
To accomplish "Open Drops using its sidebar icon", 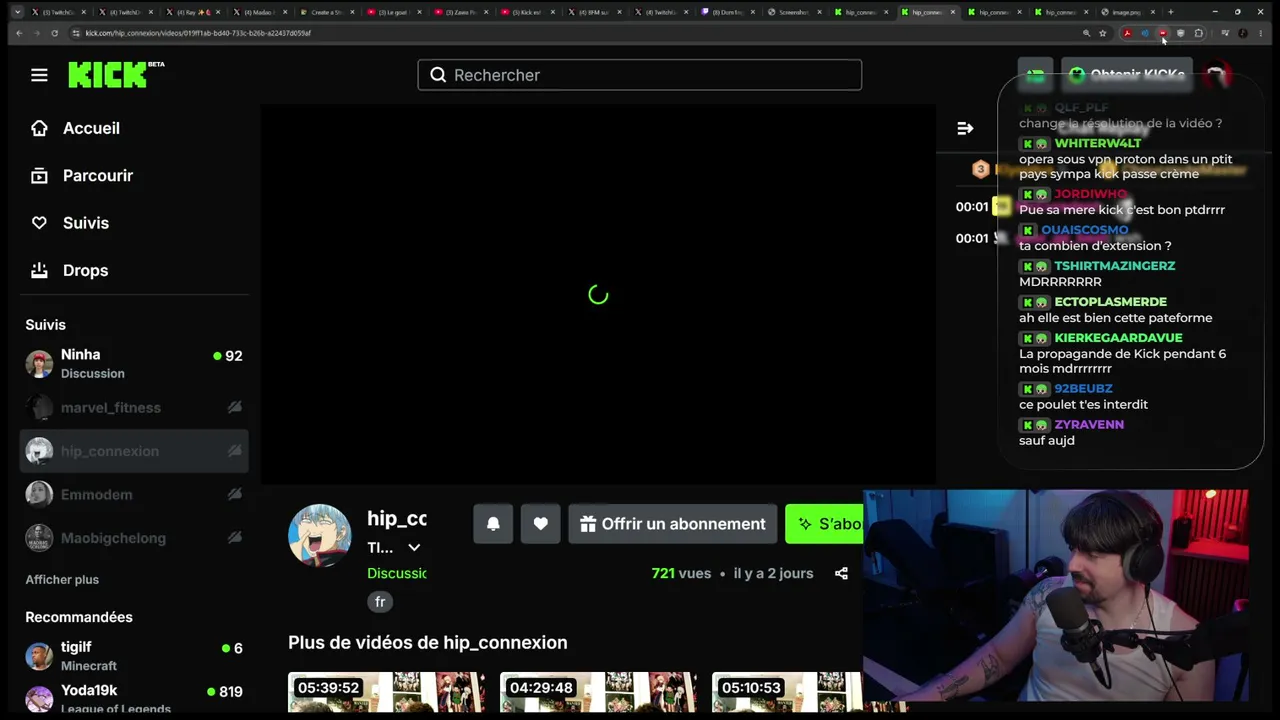I will click(x=39, y=270).
